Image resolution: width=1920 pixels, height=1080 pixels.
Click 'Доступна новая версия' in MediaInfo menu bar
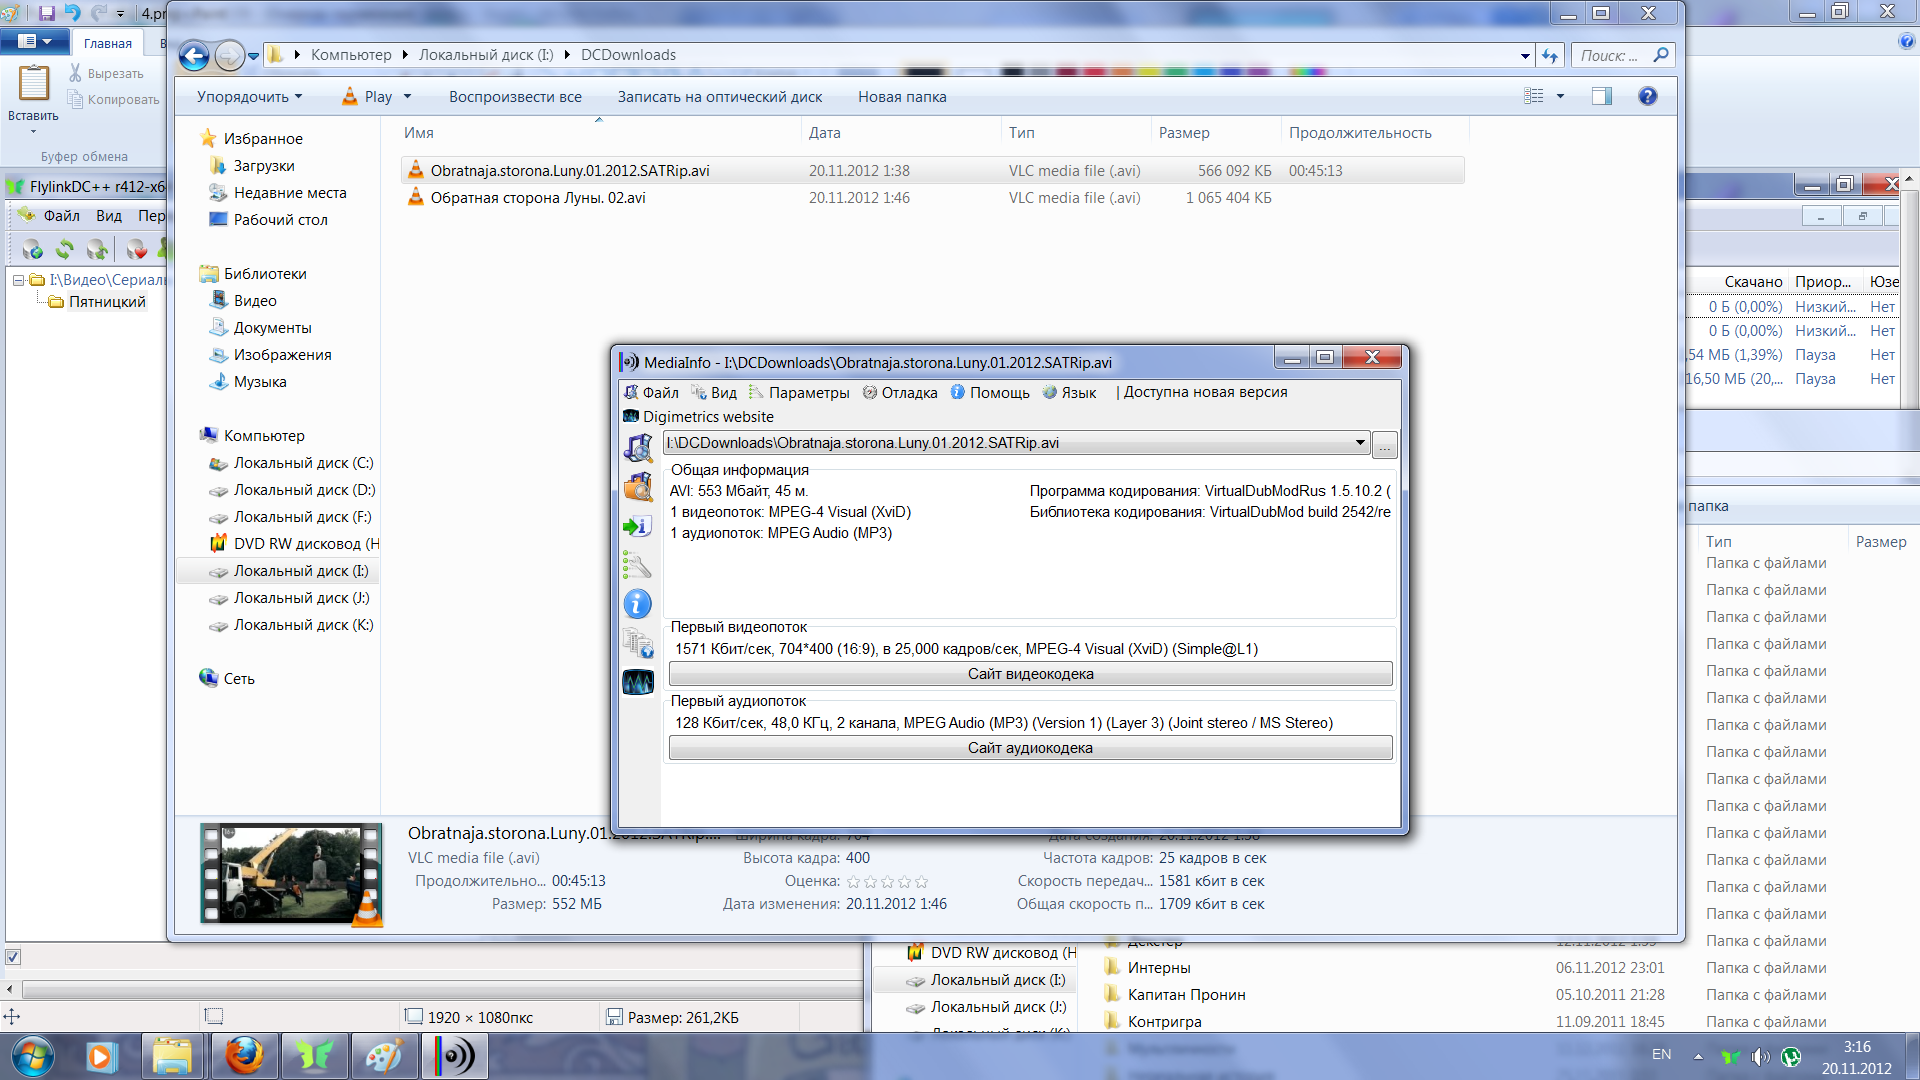pyautogui.click(x=1205, y=392)
